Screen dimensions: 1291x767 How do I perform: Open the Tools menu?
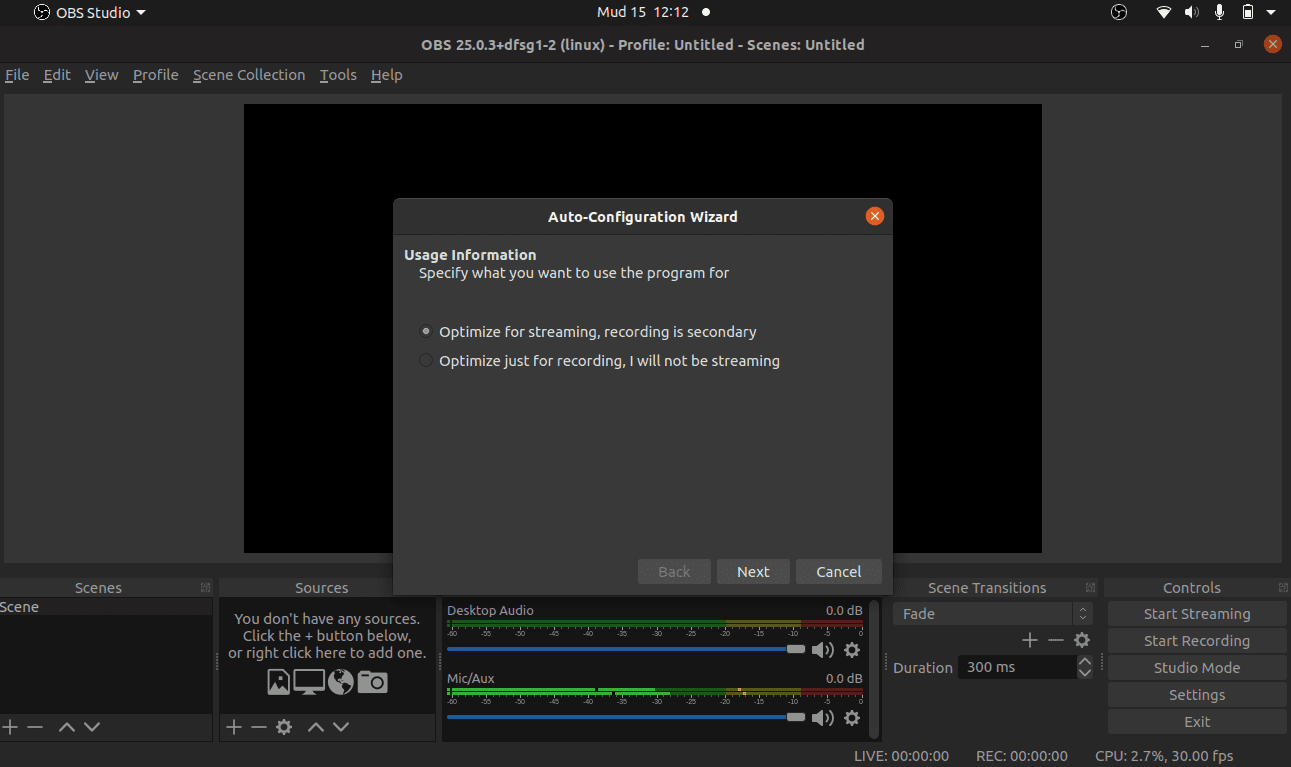[338, 75]
